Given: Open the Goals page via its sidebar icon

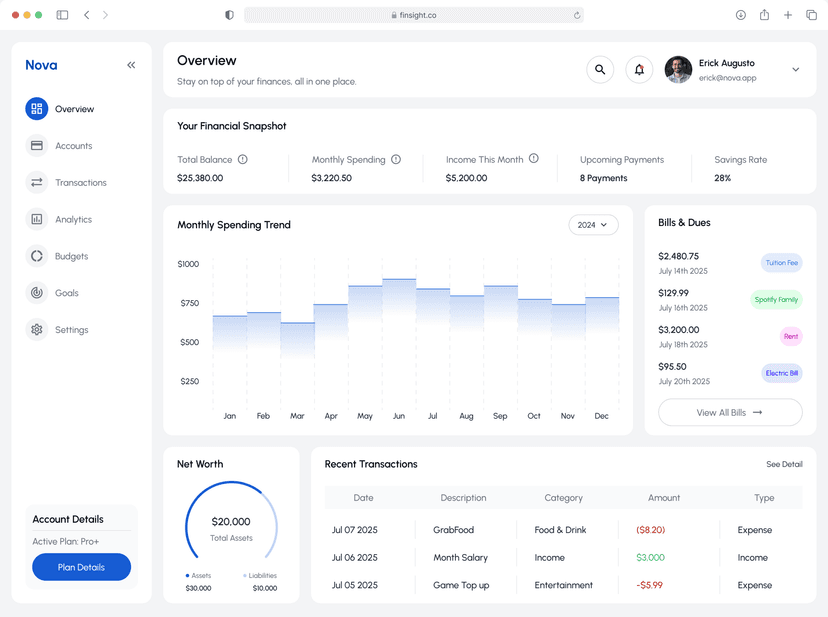Looking at the screenshot, I should (36, 292).
